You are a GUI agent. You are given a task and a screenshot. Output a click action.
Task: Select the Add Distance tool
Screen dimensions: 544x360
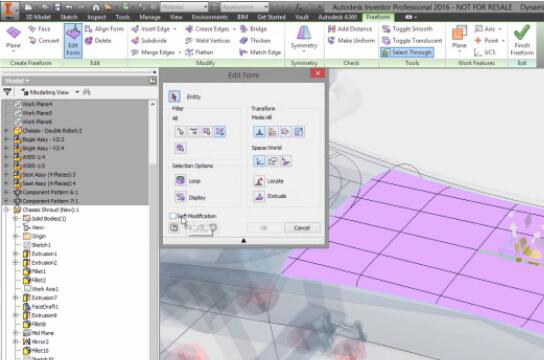click(x=350, y=29)
